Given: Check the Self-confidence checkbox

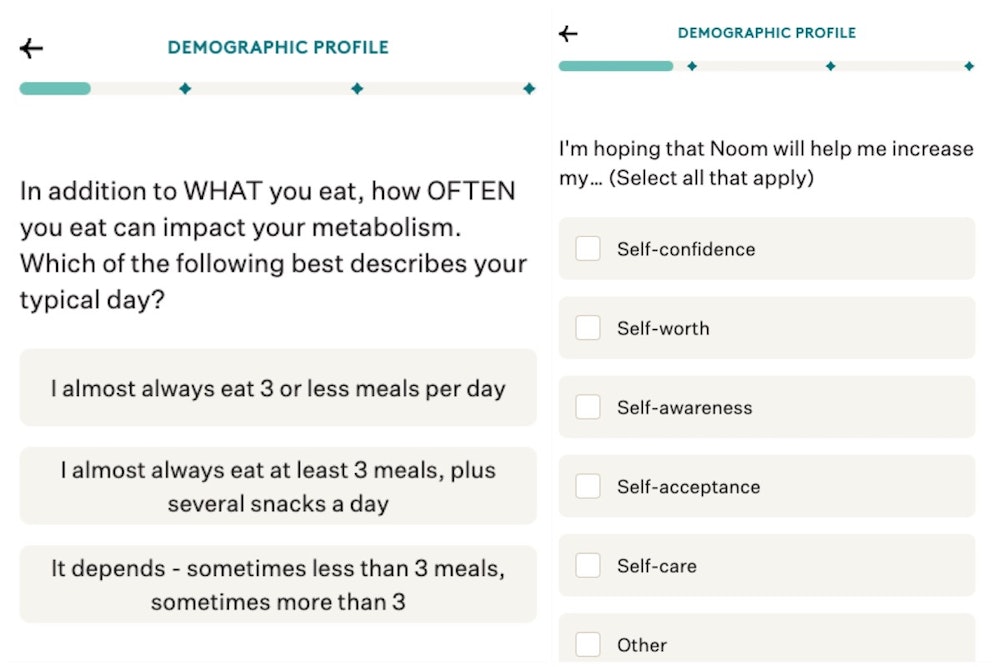Looking at the screenshot, I should (588, 249).
